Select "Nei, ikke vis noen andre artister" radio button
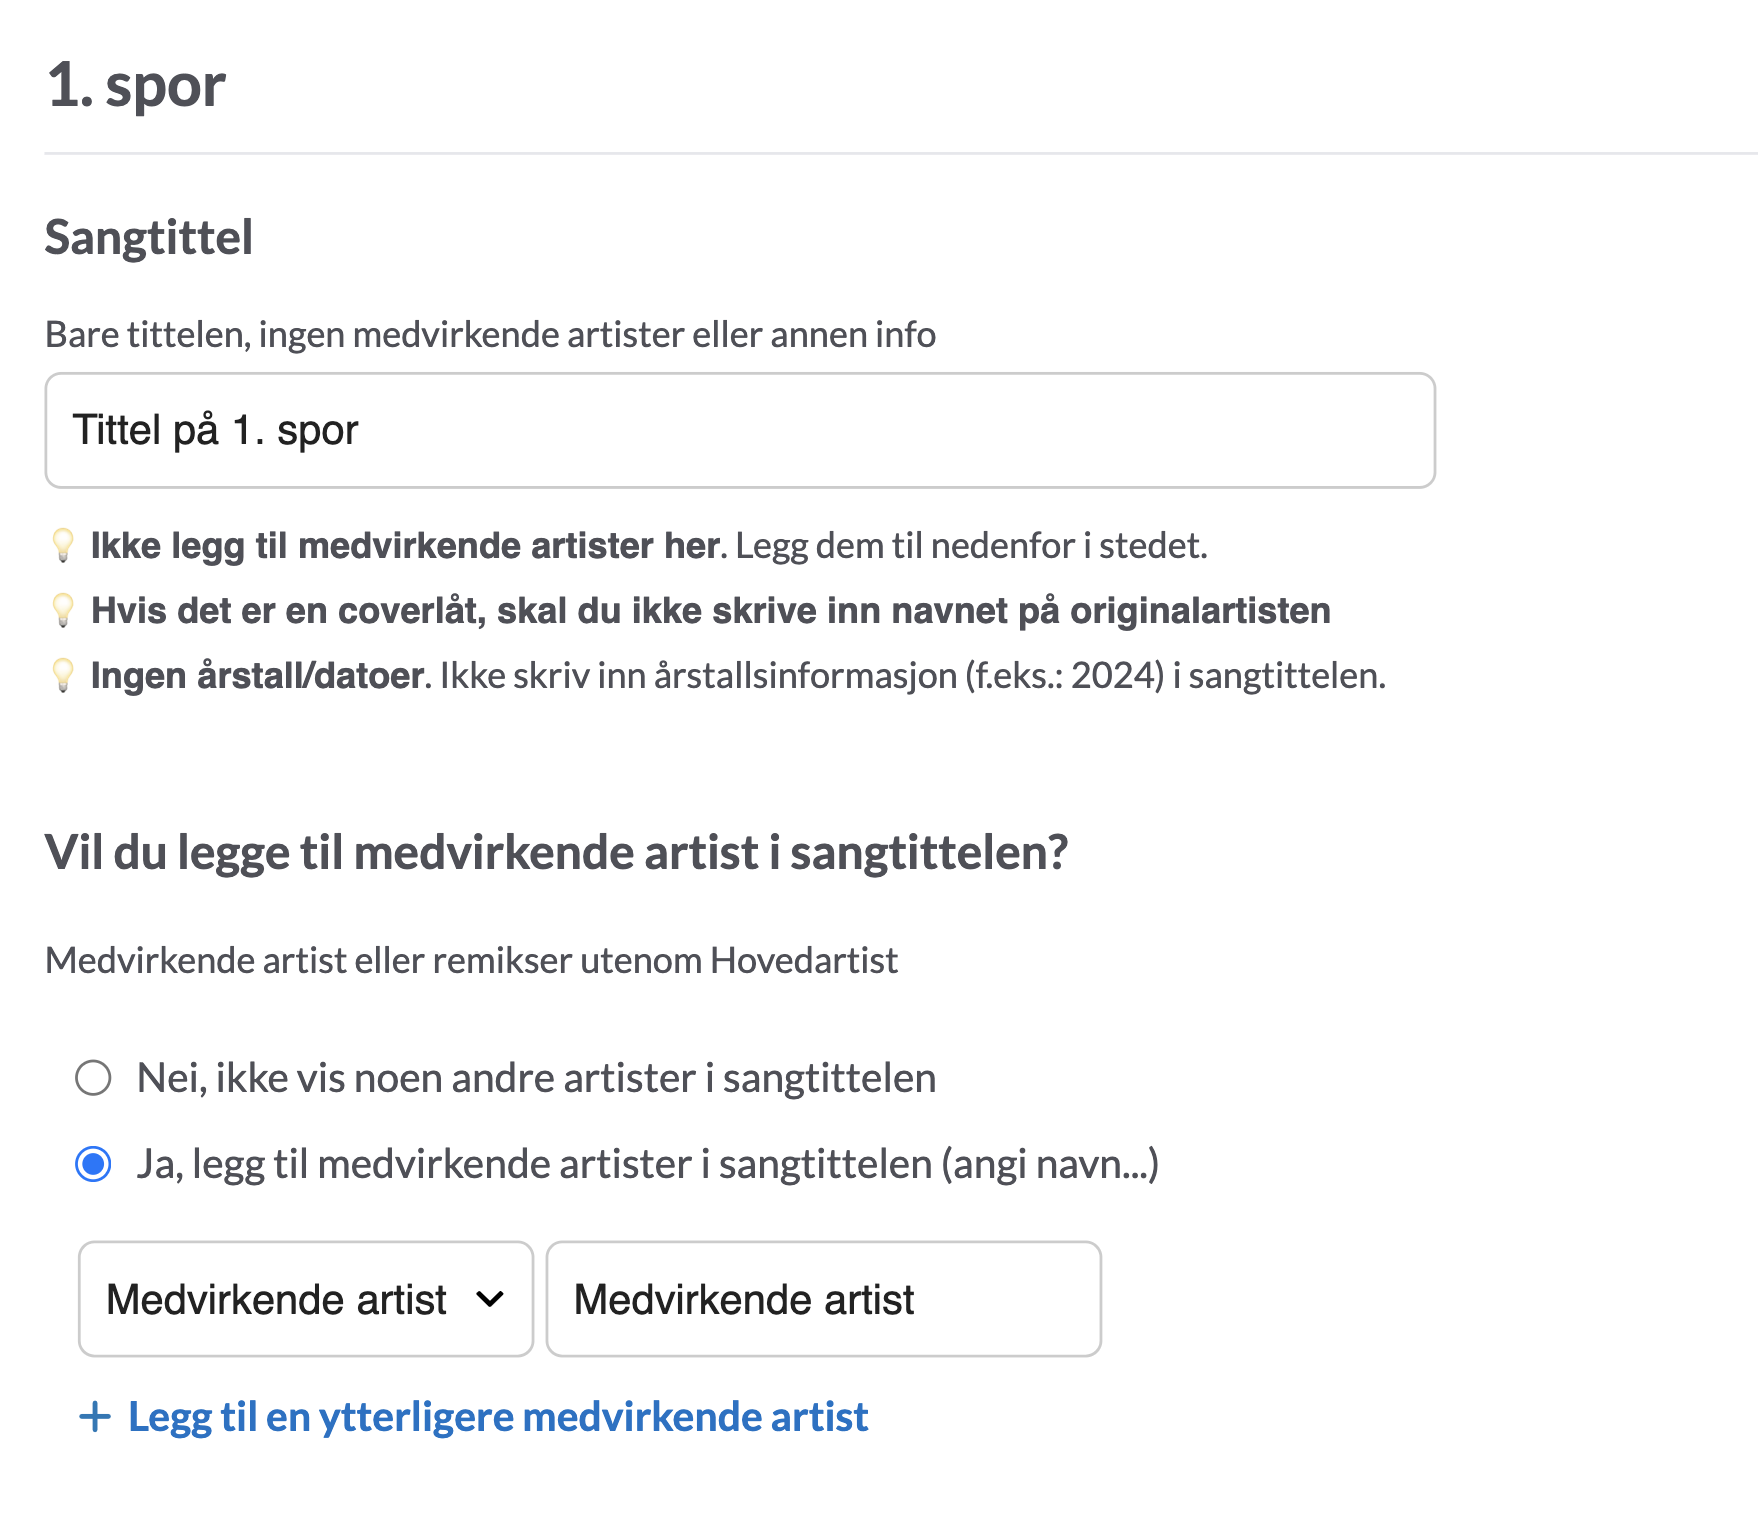Viewport: 1758px width, 1530px height. pos(93,1078)
